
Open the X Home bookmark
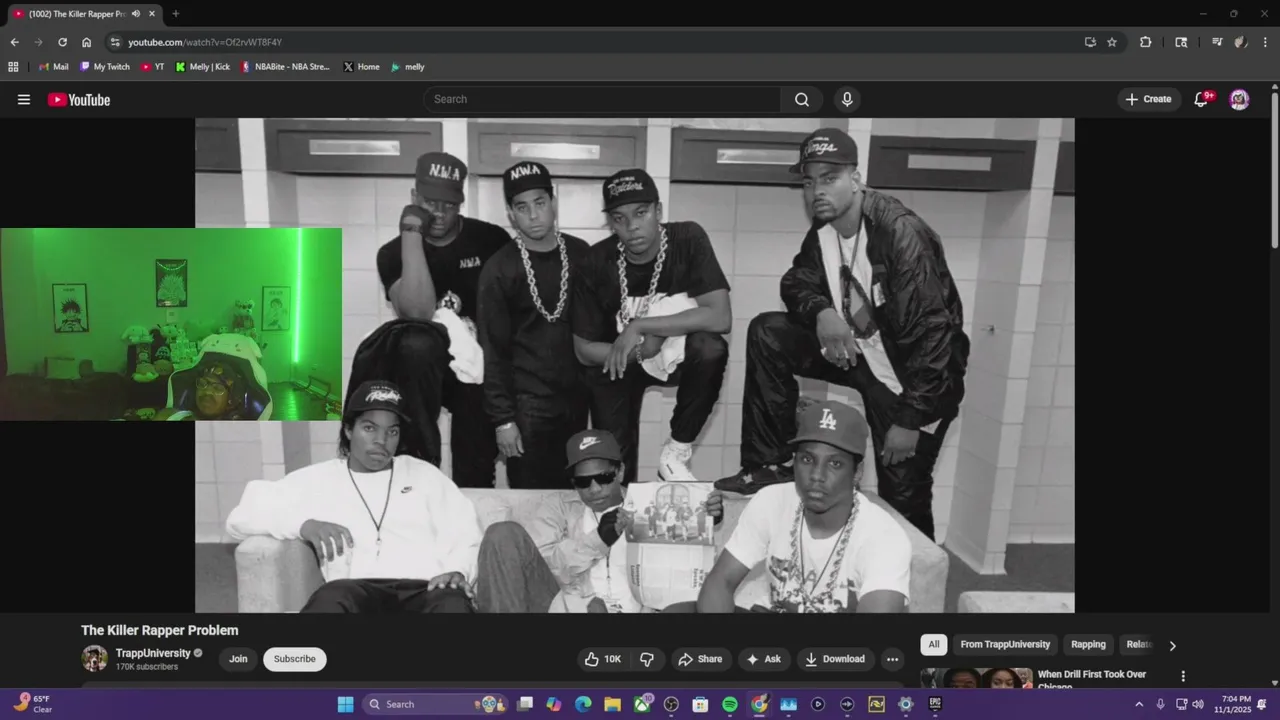point(361,67)
